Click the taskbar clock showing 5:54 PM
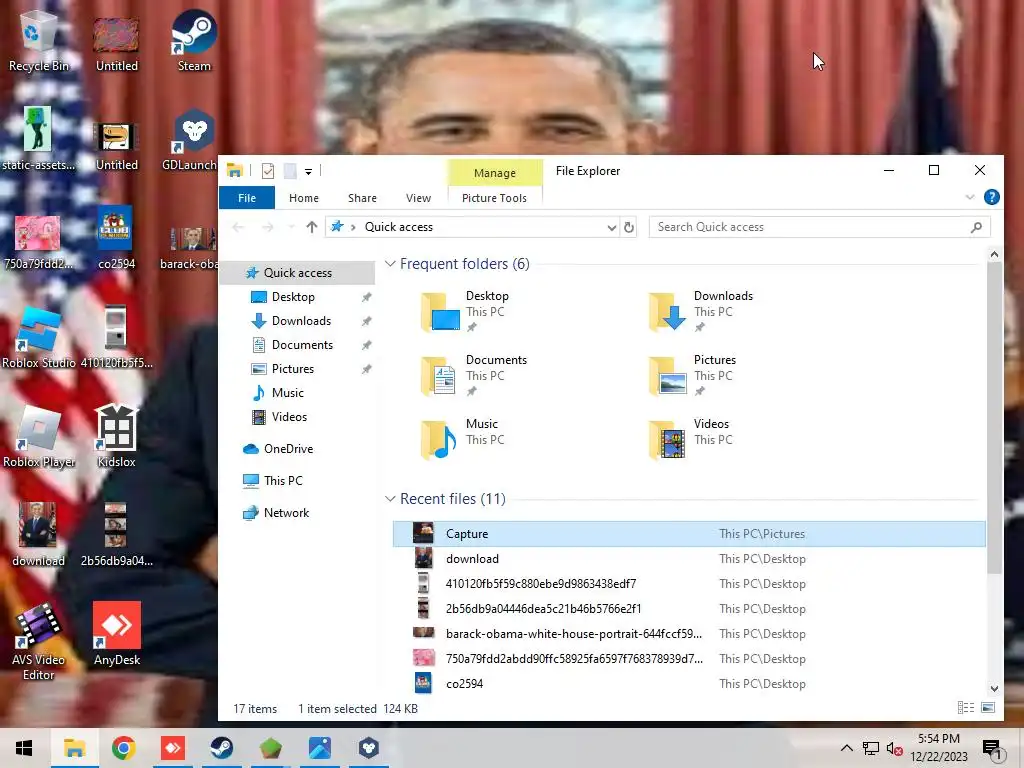1024x768 pixels. click(939, 748)
